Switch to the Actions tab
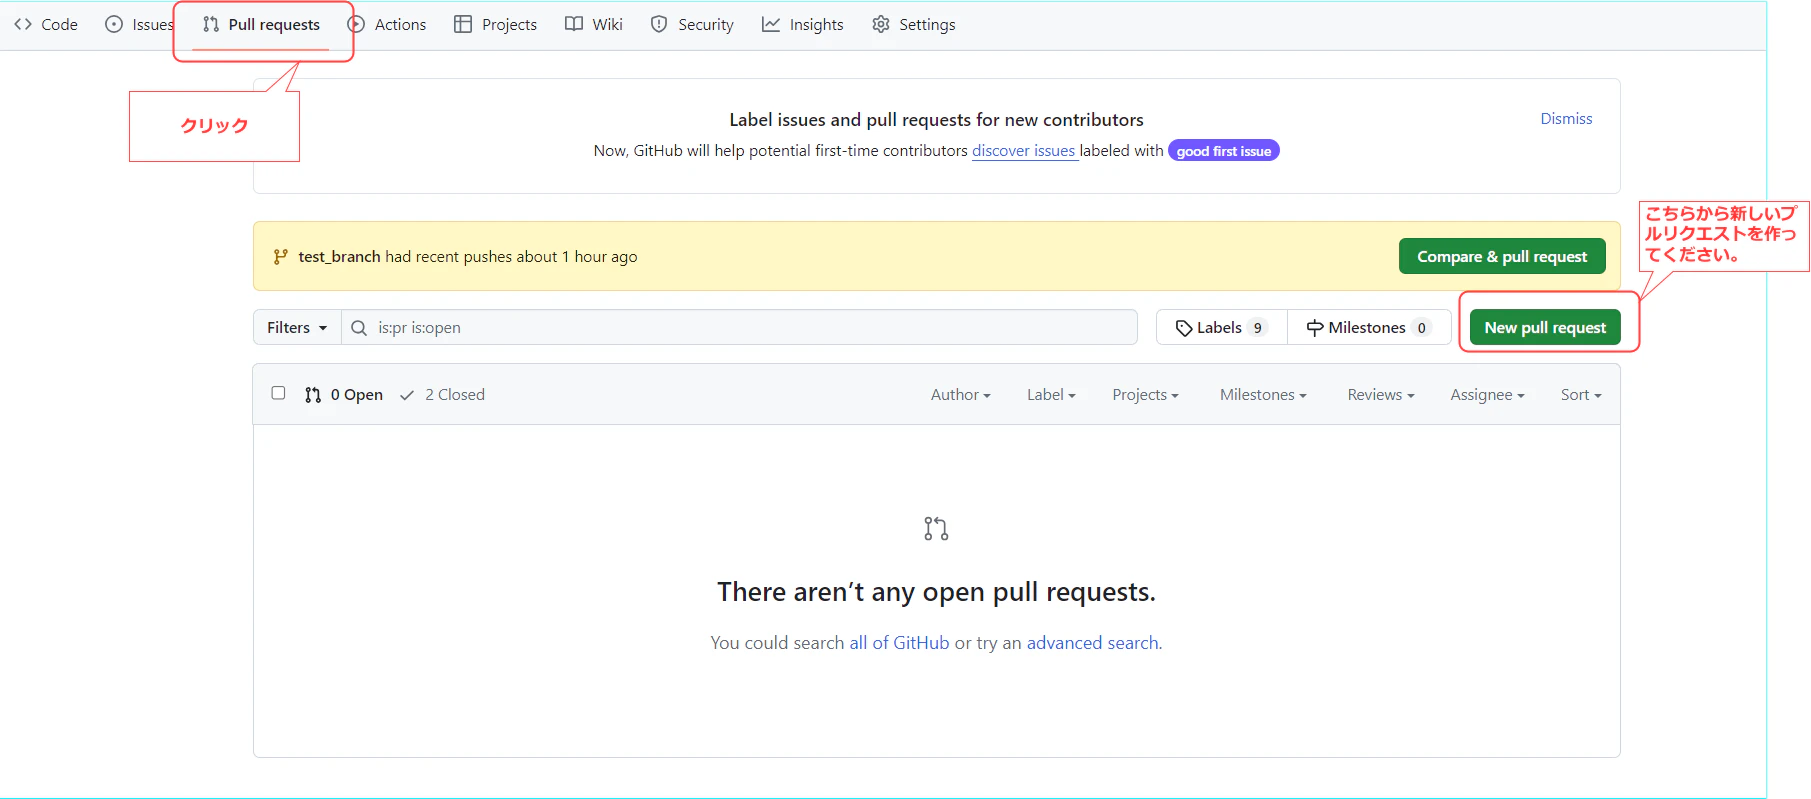Screen dimensions: 1811x799 pos(387,24)
